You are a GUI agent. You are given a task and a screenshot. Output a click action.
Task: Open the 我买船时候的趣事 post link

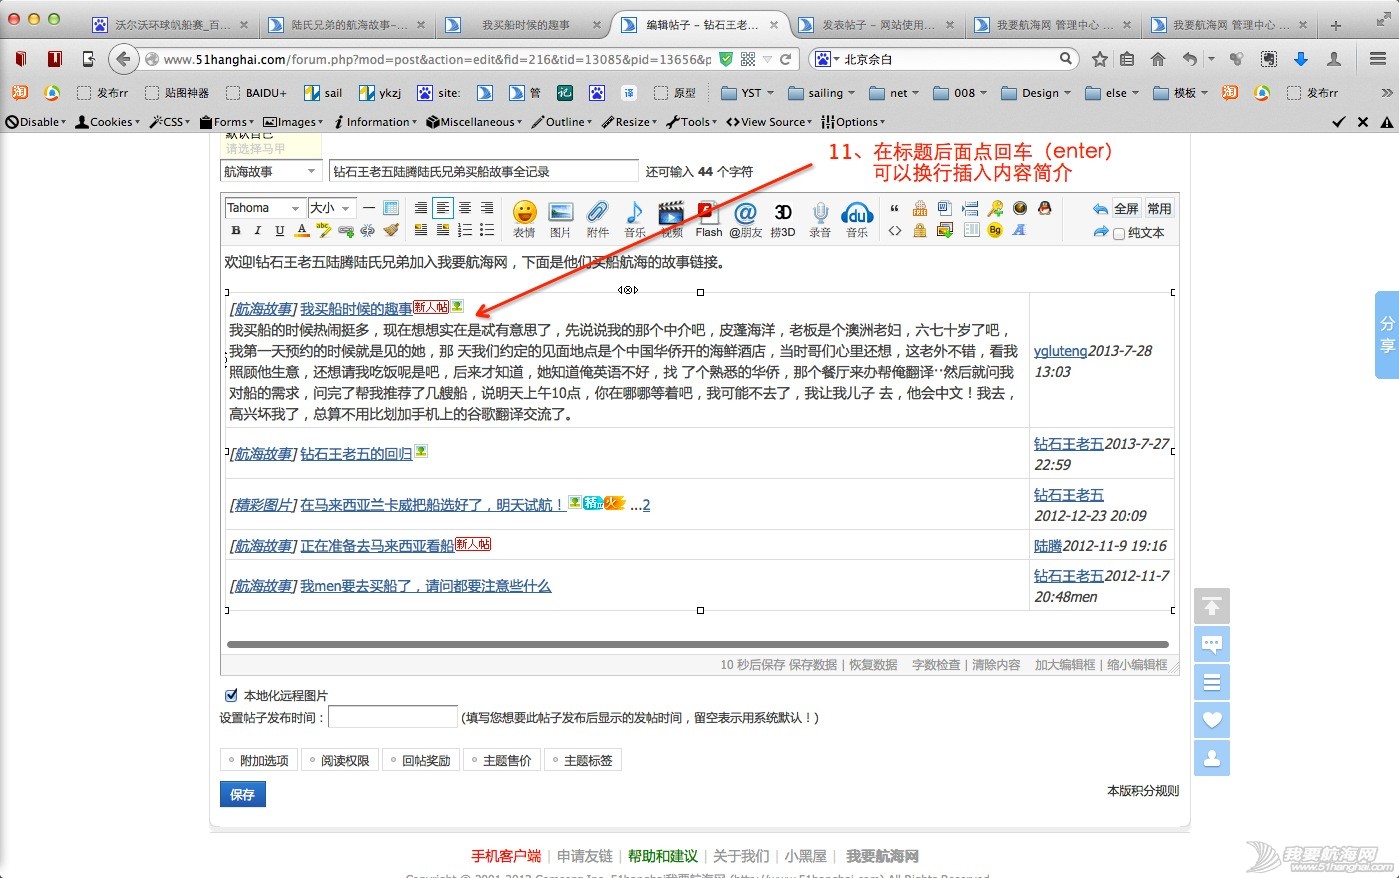point(356,309)
